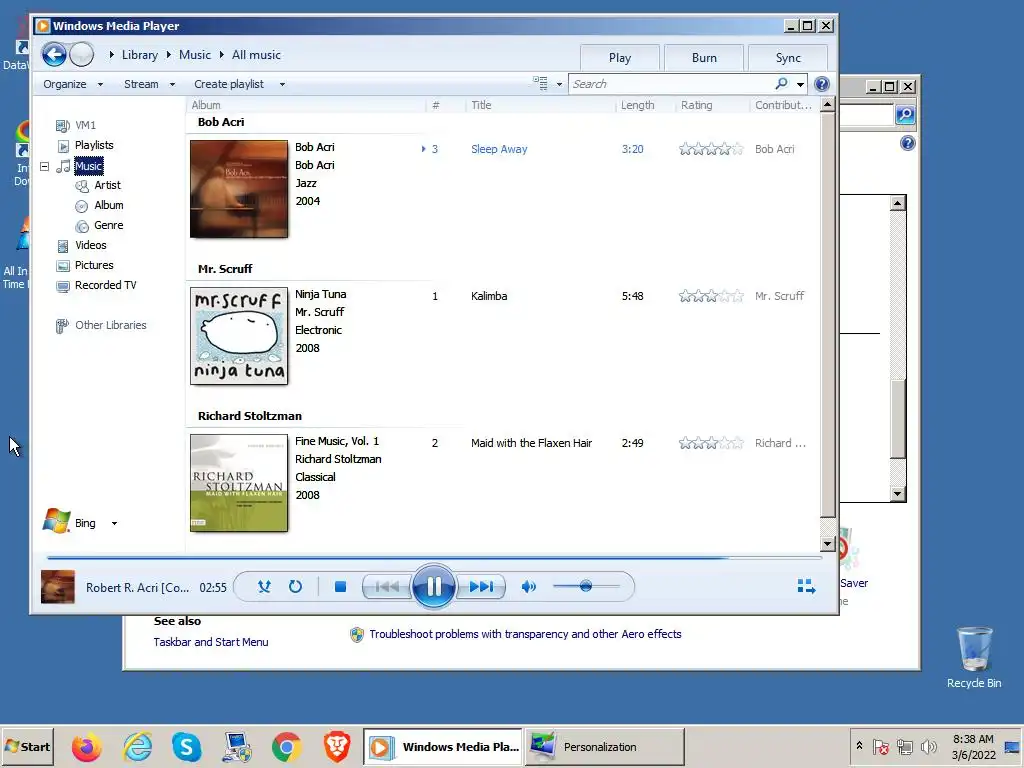Mute the player volume
Image resolution: width=1024 pixels, height=768 pixels.
(528, 586)
